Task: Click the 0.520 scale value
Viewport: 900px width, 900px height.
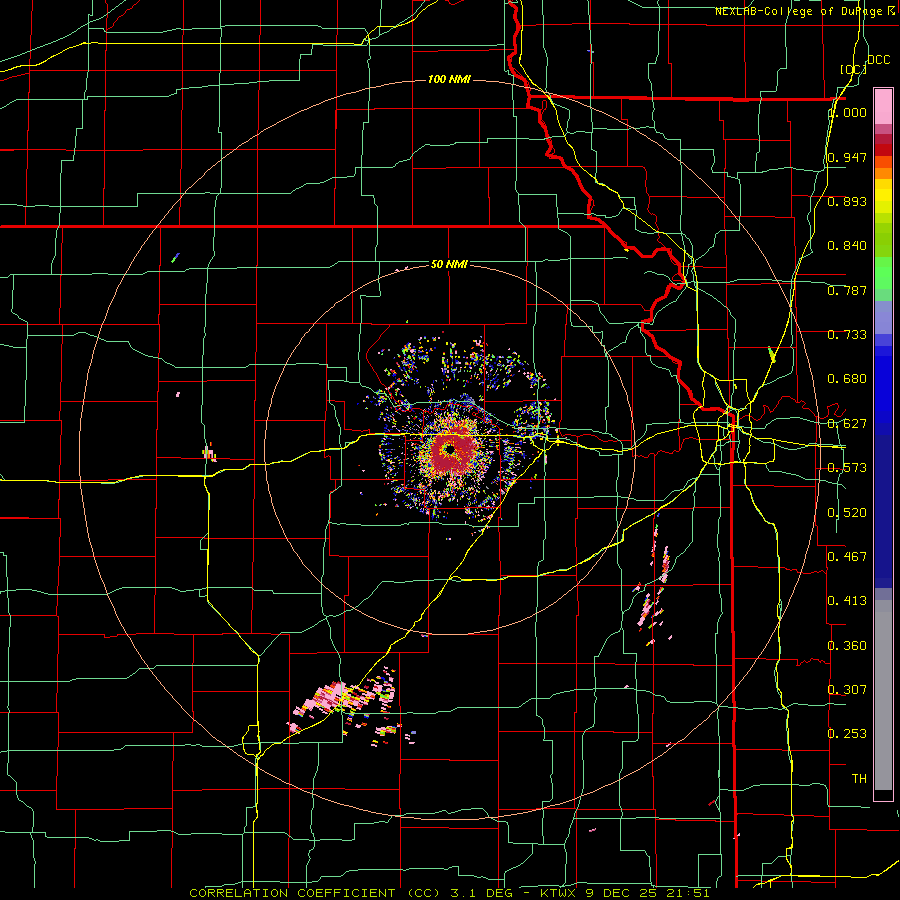Action: [847, 513]
